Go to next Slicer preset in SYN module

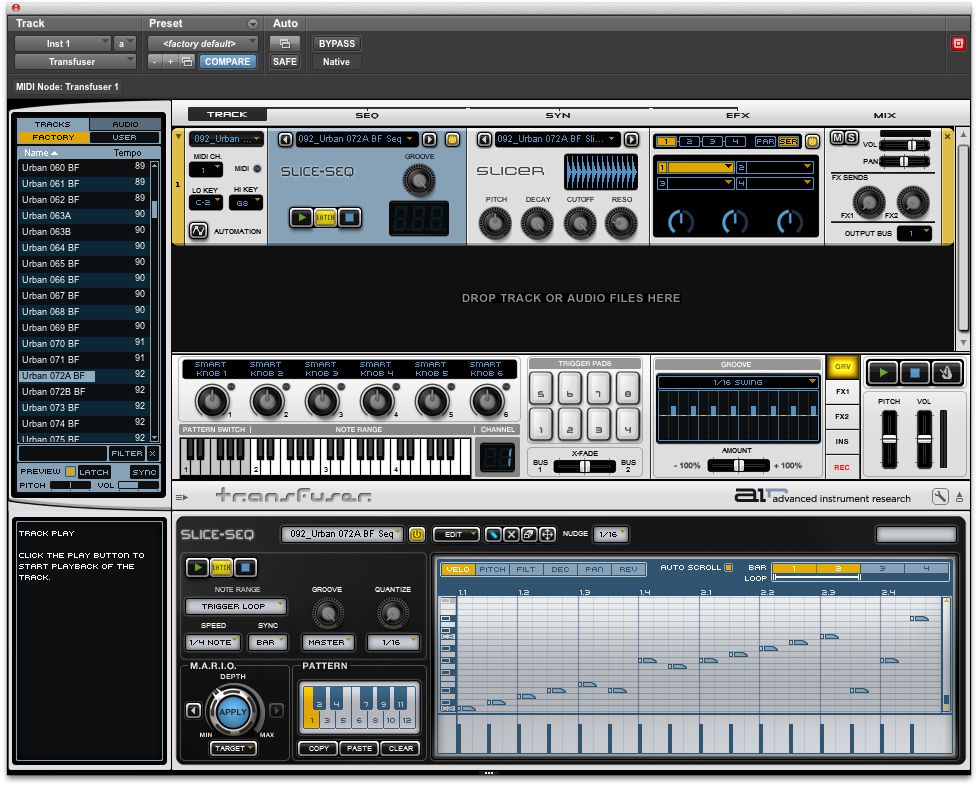click(x=631, y=139)
